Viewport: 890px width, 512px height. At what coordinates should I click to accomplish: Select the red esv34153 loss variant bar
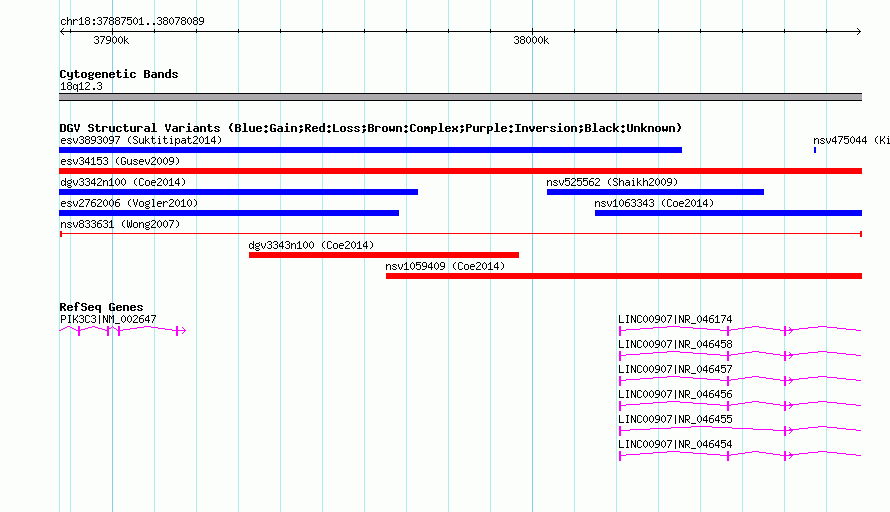pyautogui.click(x=460, y=171)
